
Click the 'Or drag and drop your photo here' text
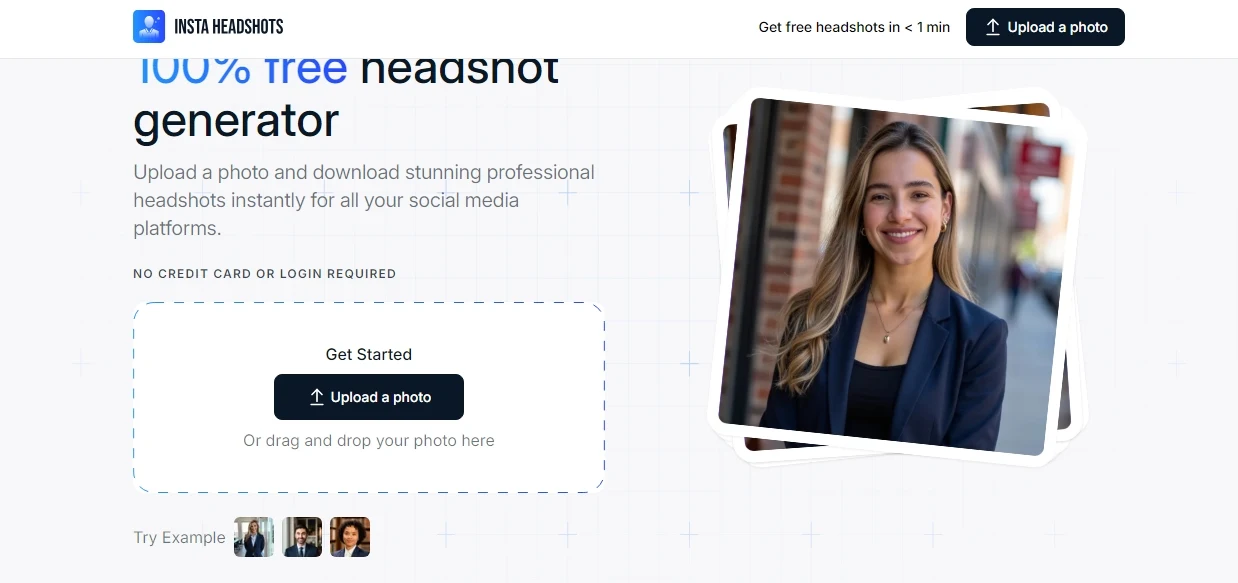tap(369, 440)
